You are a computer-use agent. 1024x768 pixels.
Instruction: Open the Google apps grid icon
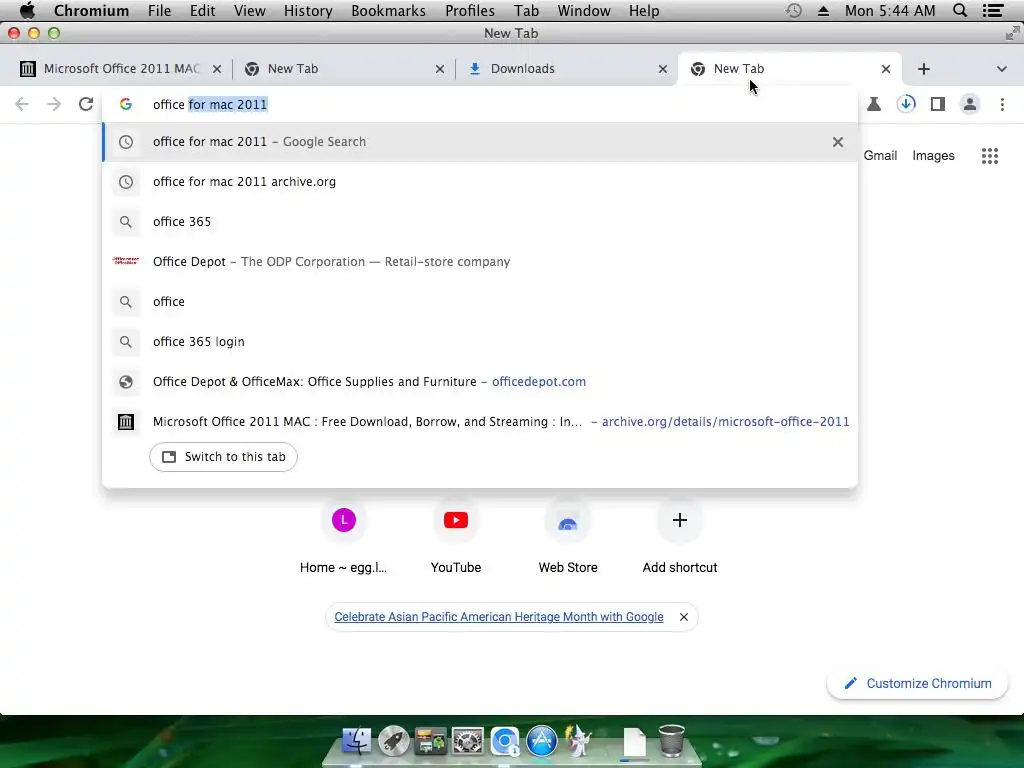(x=990, y=155)
